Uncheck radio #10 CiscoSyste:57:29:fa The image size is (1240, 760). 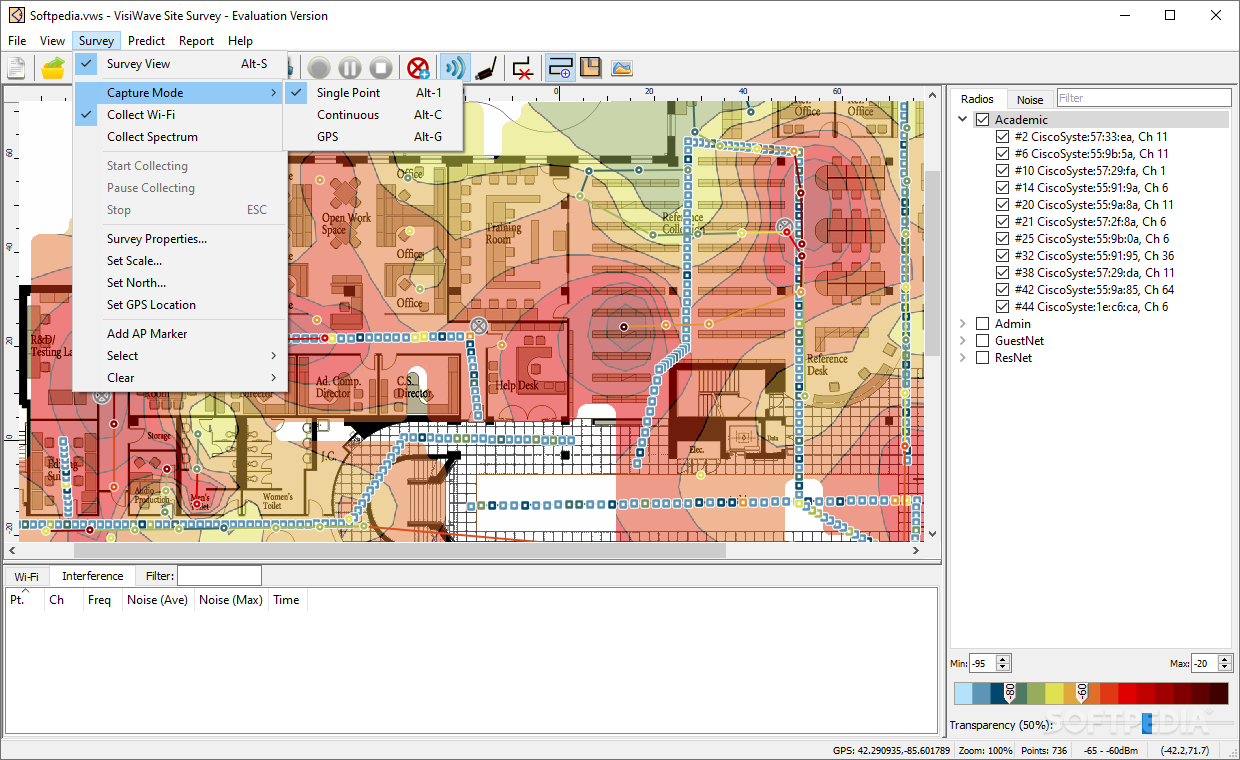point(1002,171)
